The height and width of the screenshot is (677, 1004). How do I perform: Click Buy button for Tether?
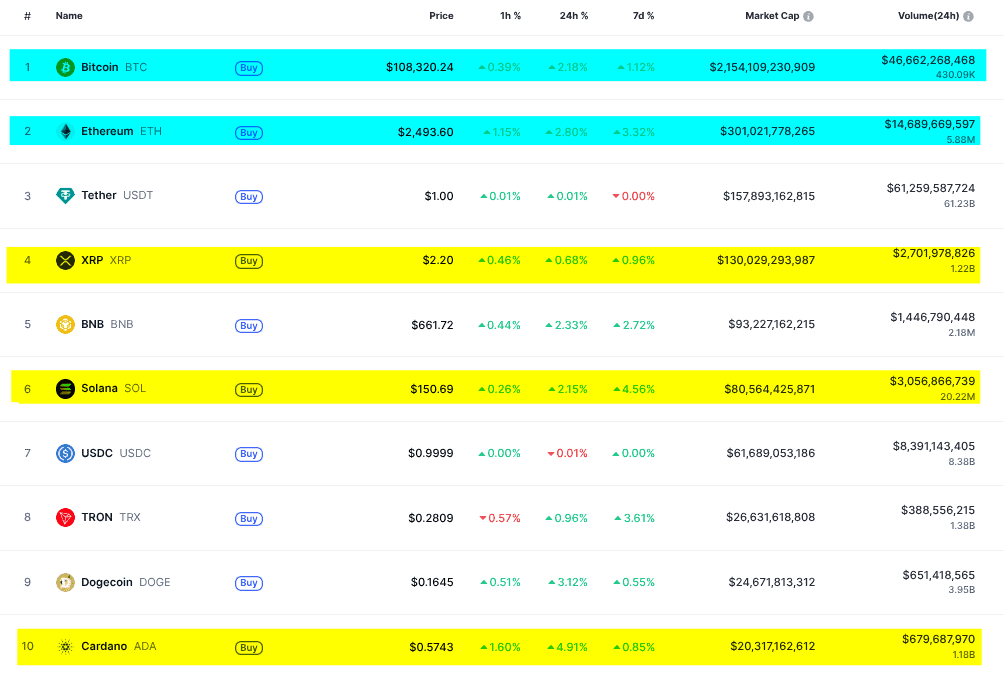(249, 197)
